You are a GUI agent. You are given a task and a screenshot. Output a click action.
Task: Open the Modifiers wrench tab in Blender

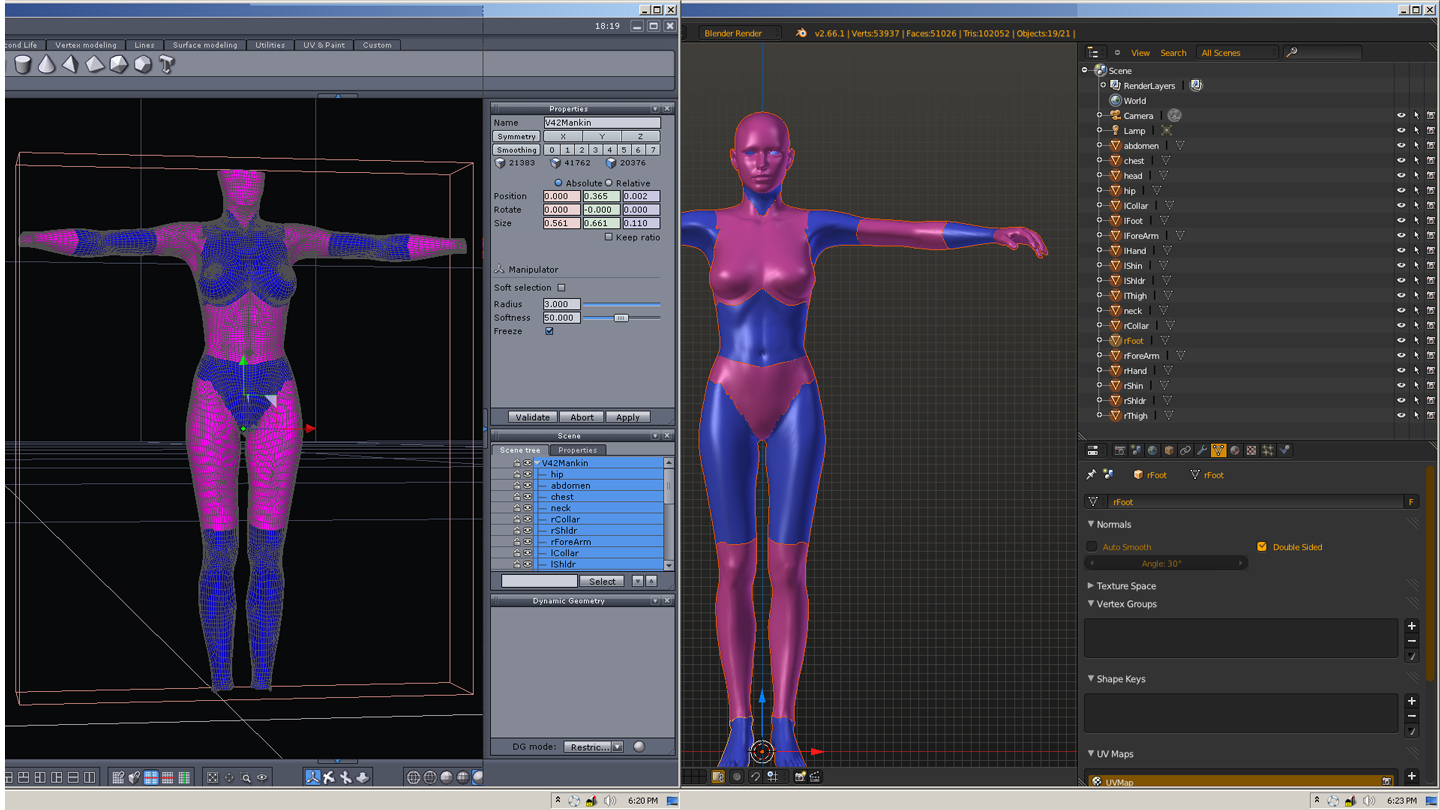pyautogui.click(x=1201, y=451)
